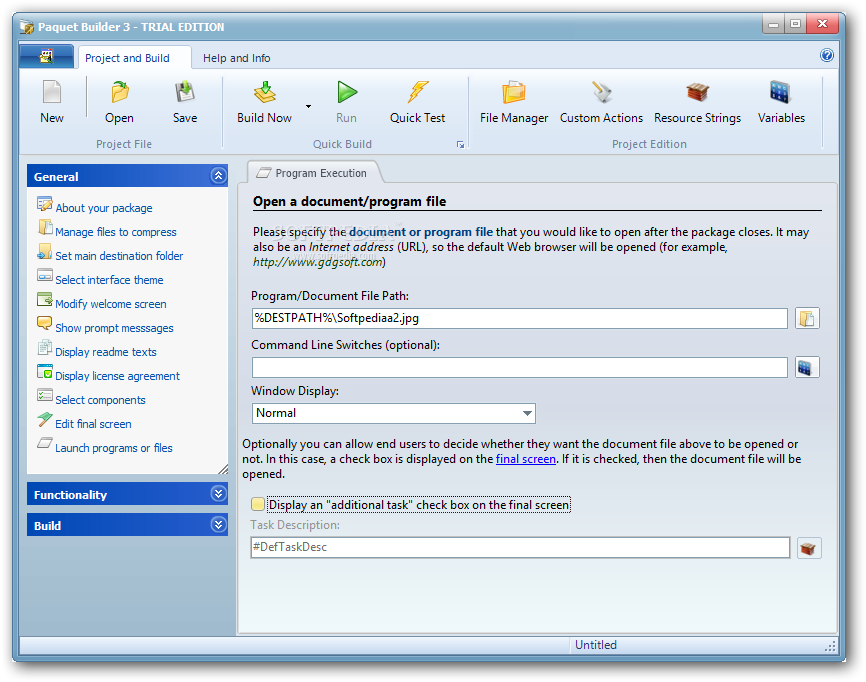The width and height of the screenshot is (866, 682).
Task: Follow the final screen link
Action: (x=526, y=459)
